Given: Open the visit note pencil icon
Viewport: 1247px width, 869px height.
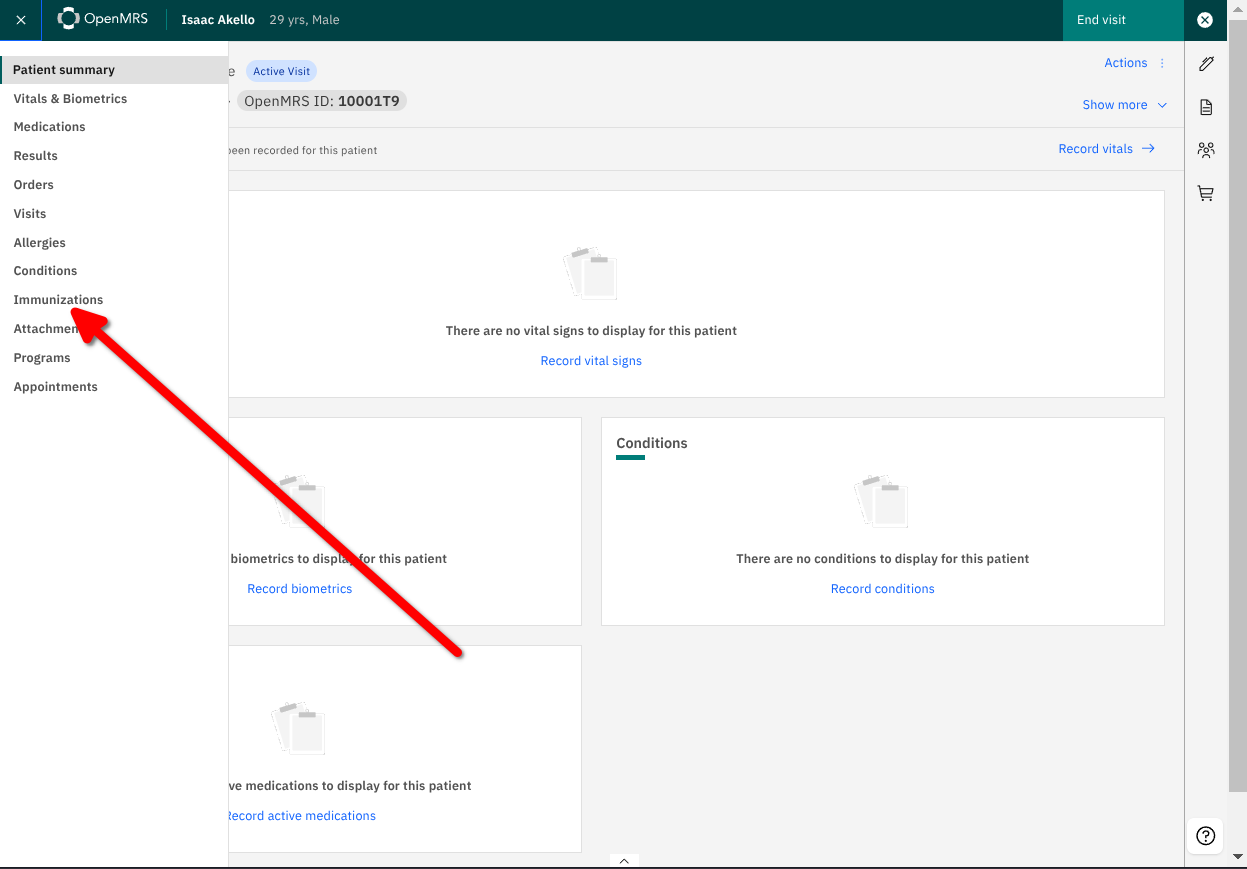Looking at the screenshot, I should (x=1205, y=64).
